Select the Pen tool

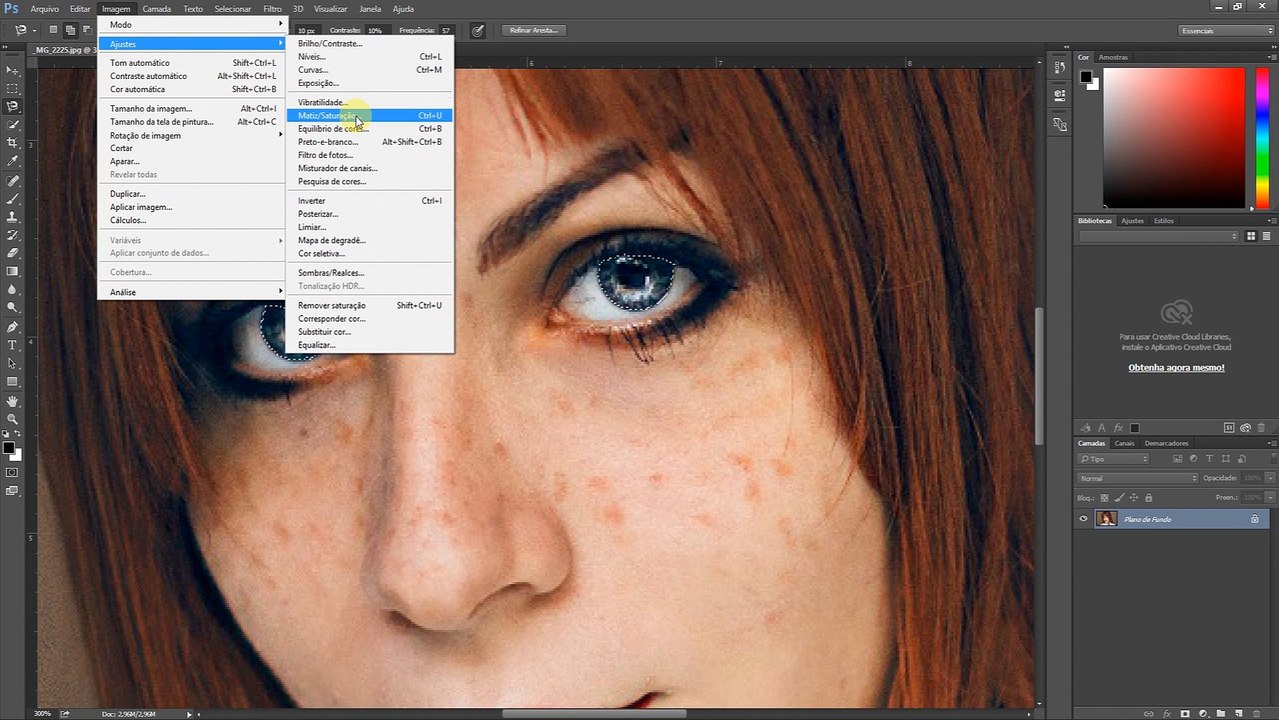(x=13, y=327)
